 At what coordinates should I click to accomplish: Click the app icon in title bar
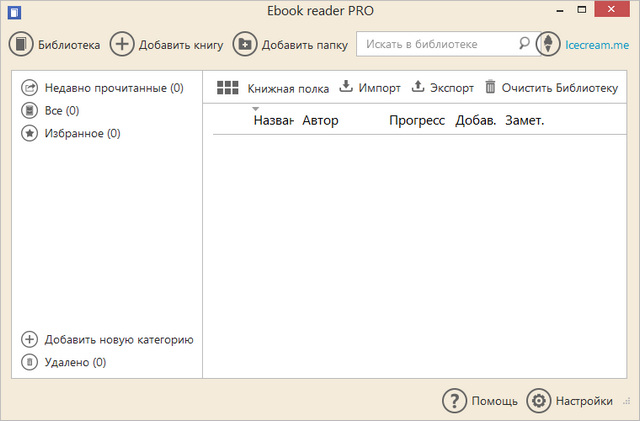coord(14,13)
